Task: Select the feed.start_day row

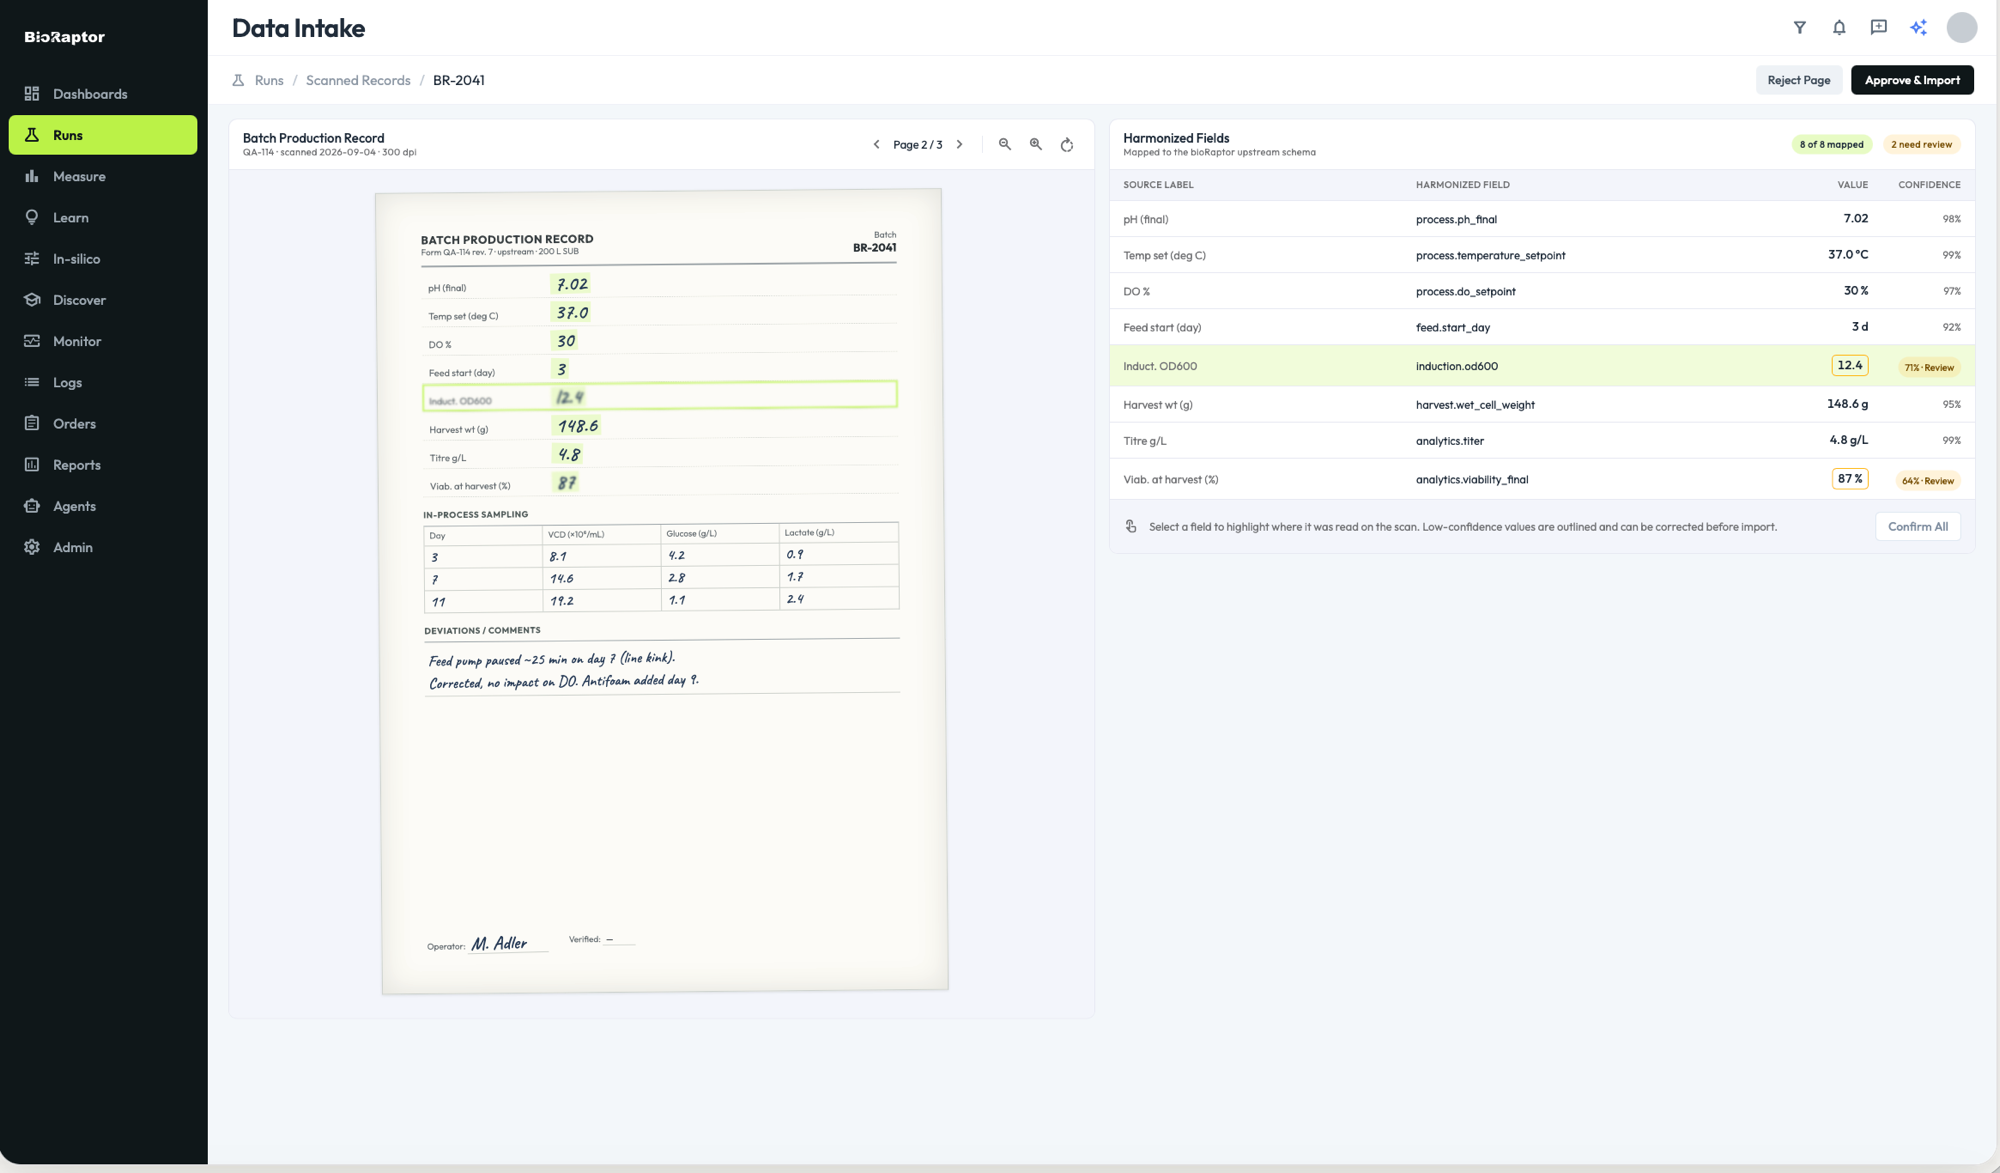Action: (x=1541, y=327)
